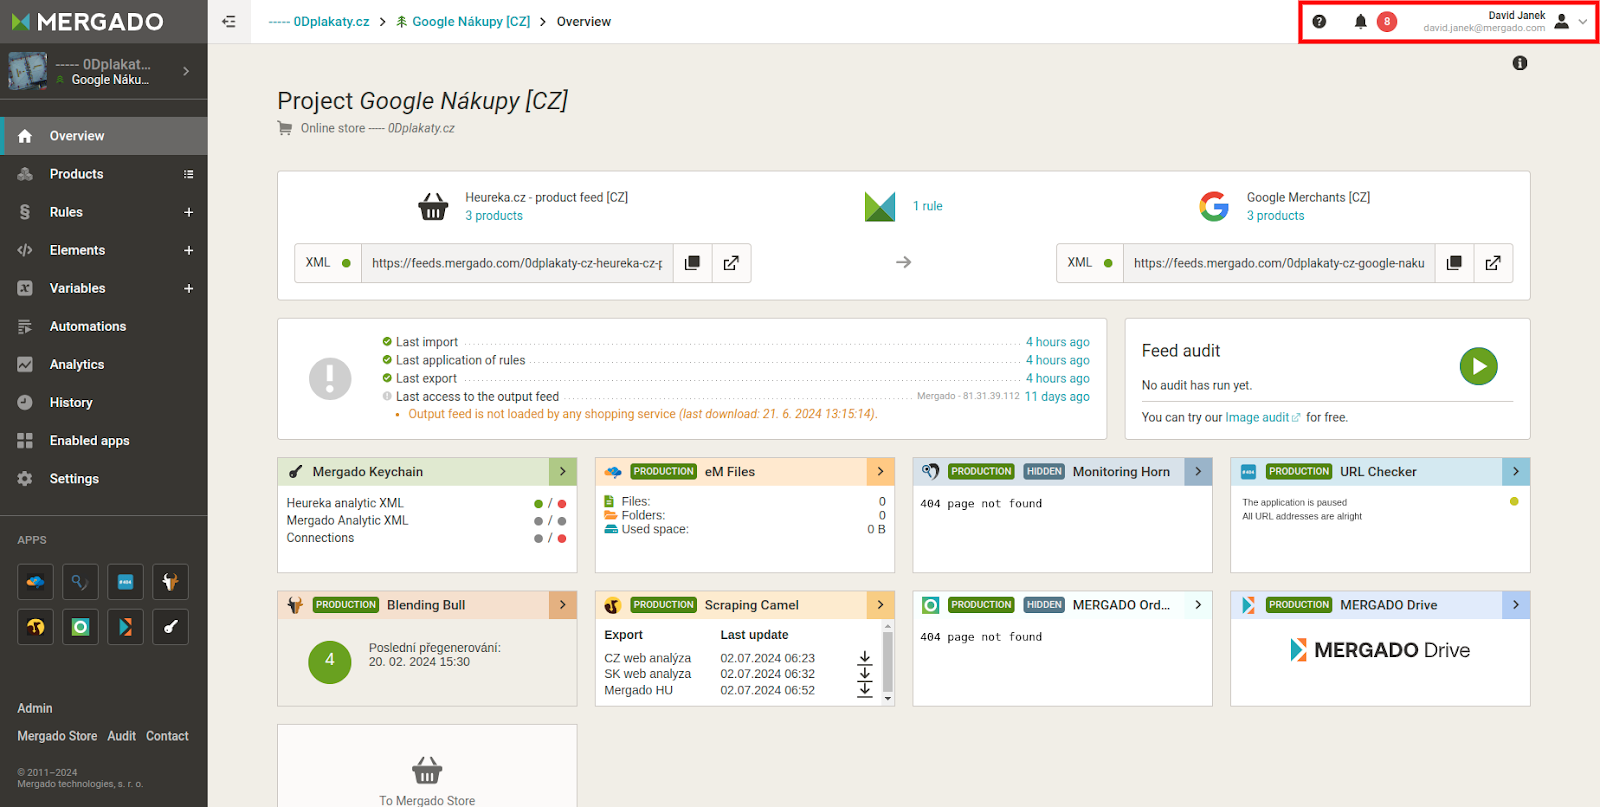Expand the Scraping Camel widget arrow

[x=880, y=605]
